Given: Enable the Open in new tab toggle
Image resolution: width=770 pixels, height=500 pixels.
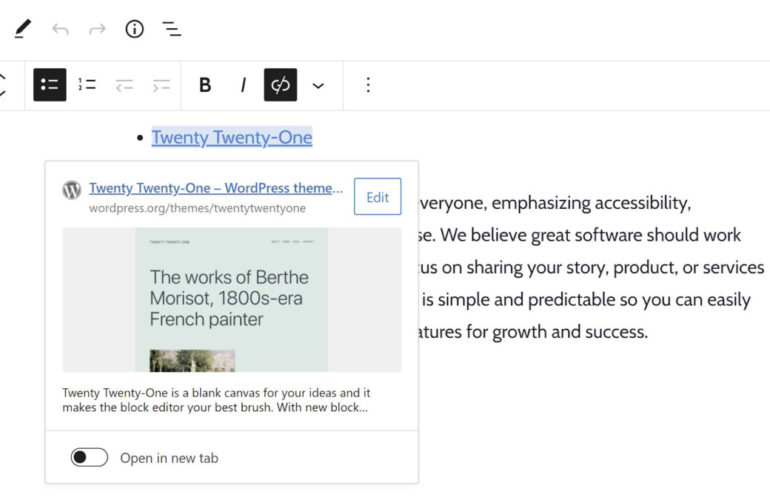Looking at the screenshot, I should (89, 457).
